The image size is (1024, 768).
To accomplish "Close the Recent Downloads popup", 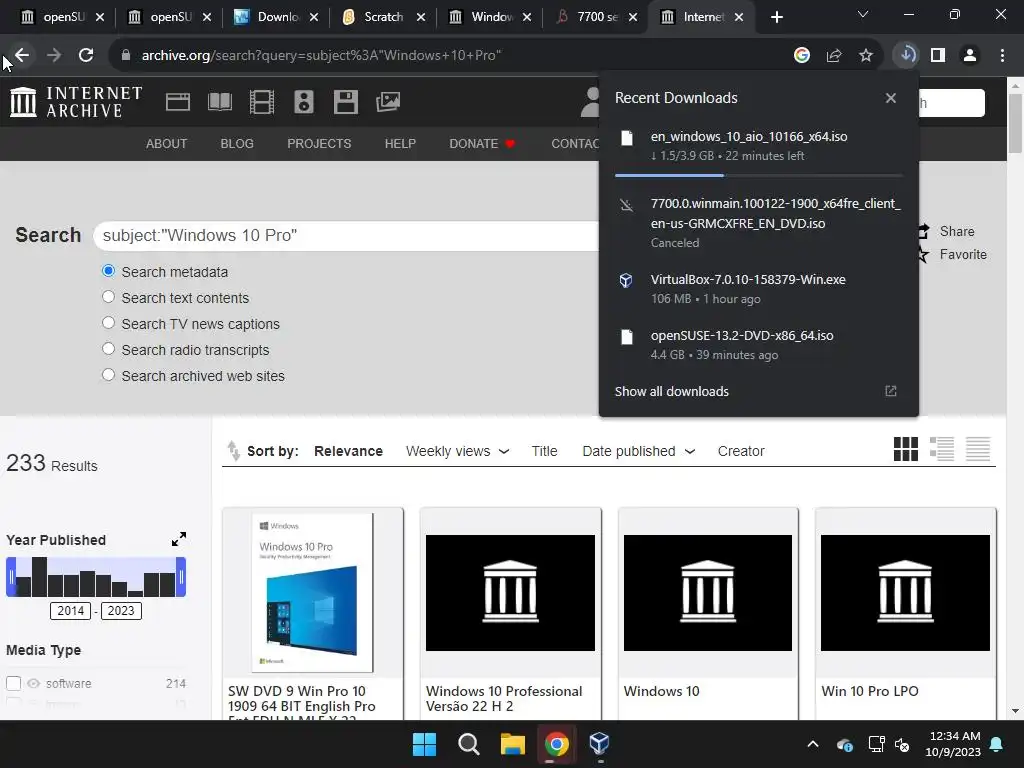I will pos(891,98).
